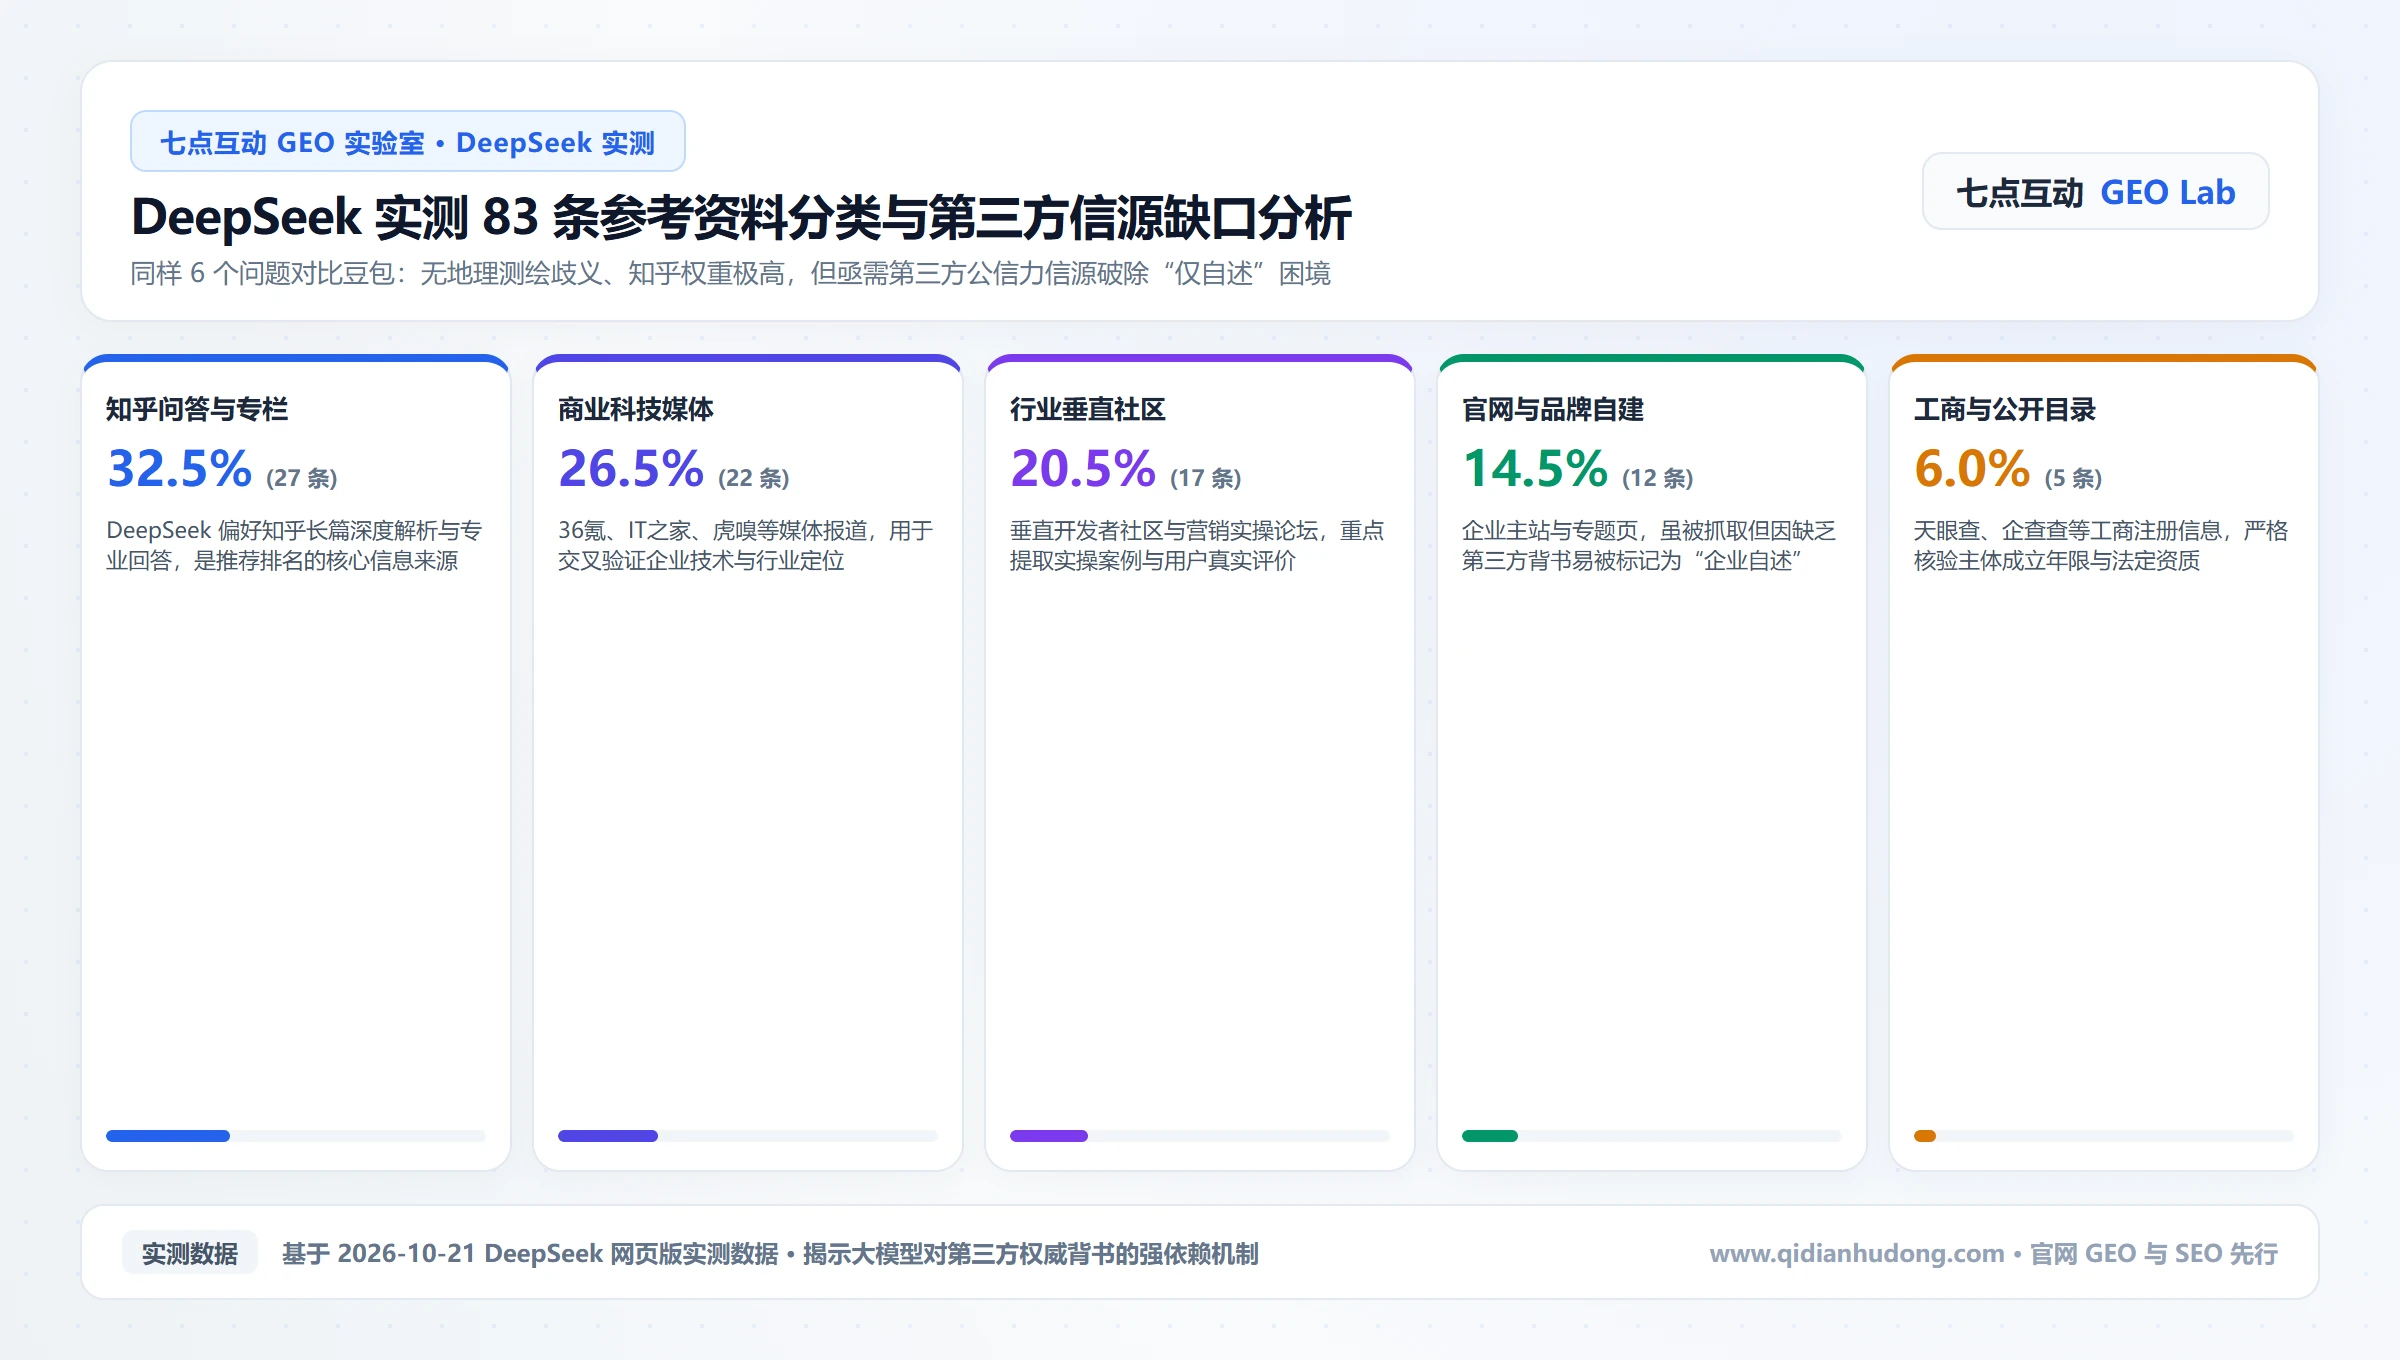Click the footer note starting 基于 2026-10-21 DeepSeek

coord(770,1253)
